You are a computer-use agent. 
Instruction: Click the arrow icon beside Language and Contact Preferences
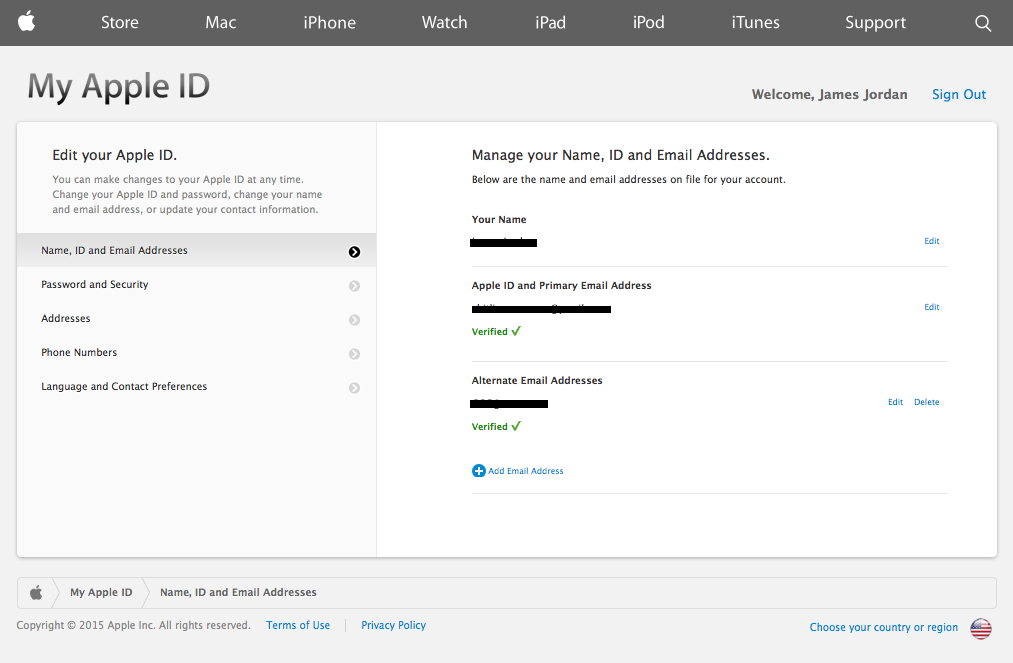tap(354, 388)
